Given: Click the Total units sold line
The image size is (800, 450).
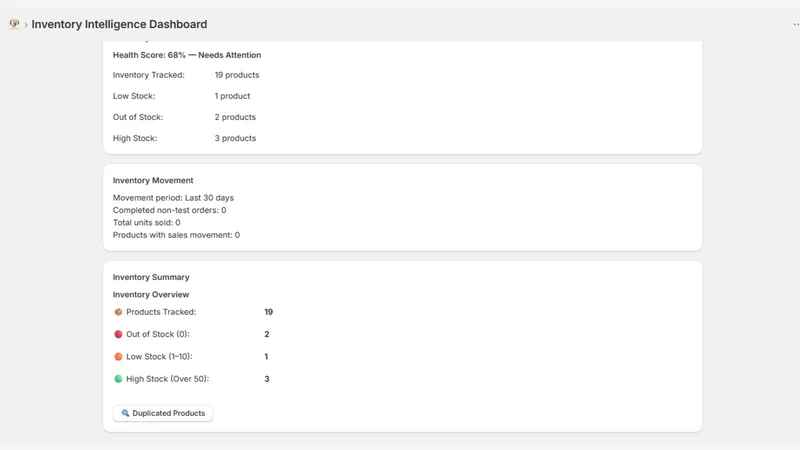Looking at the screenshot, I should pos(146,222).
